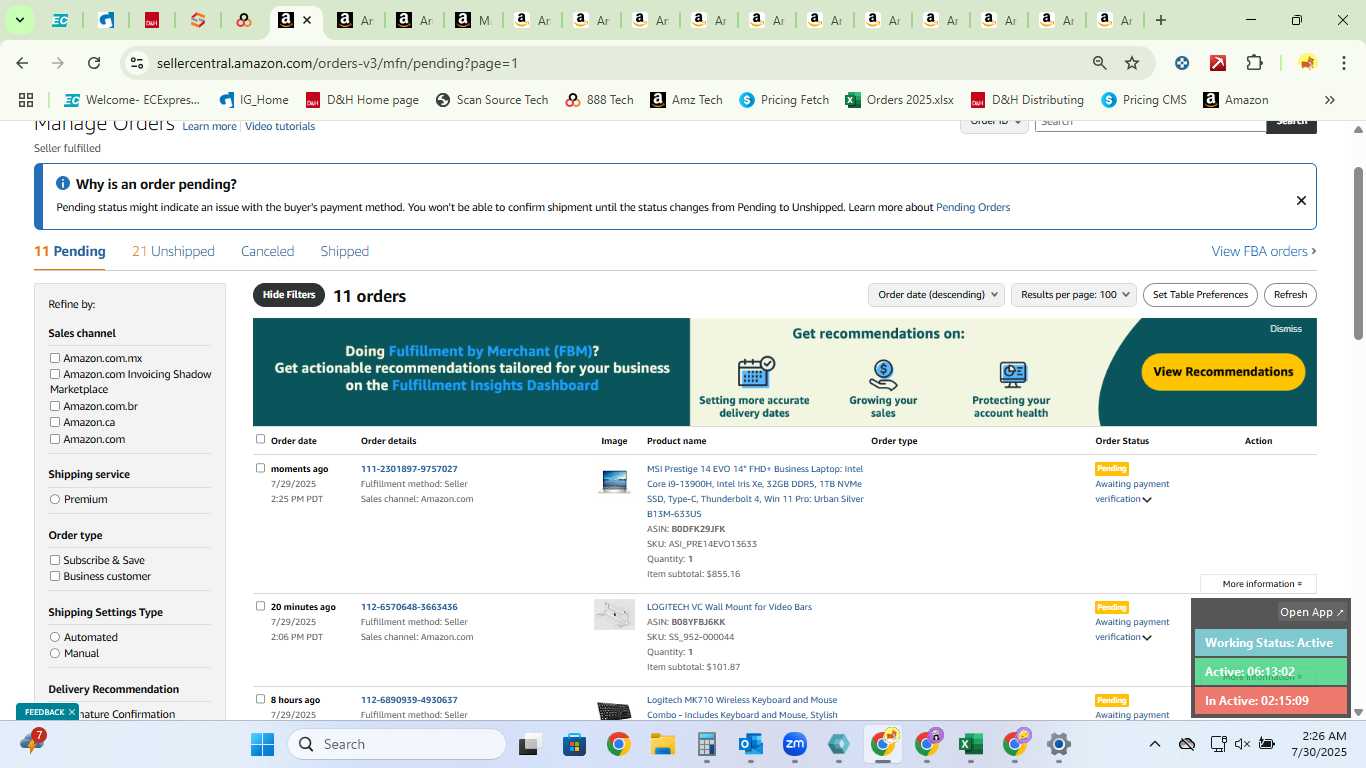Expand Awaiting payment verification for Logitech order
Image resolution: width=1366 pixels, height=768 pixels.
click(1147, 638)
